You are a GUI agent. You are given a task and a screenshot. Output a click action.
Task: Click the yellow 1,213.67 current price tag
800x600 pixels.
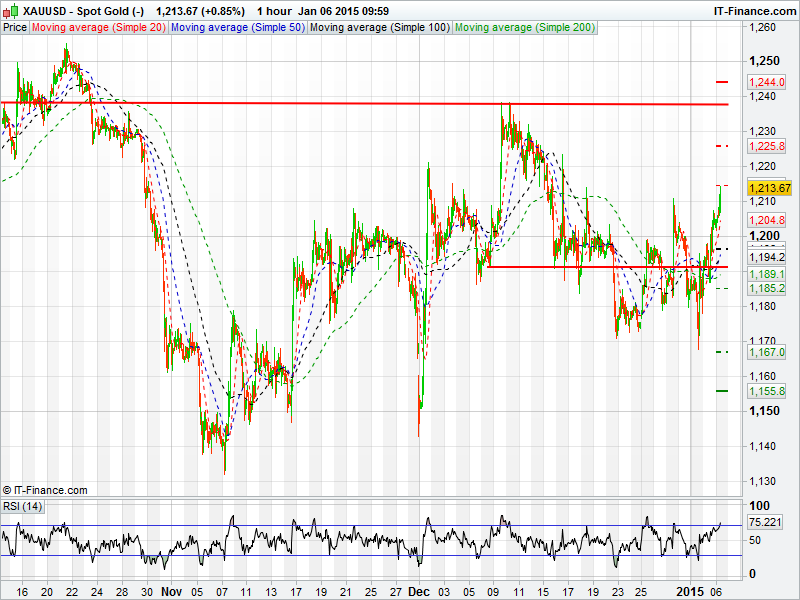click(x=770, y=188)
